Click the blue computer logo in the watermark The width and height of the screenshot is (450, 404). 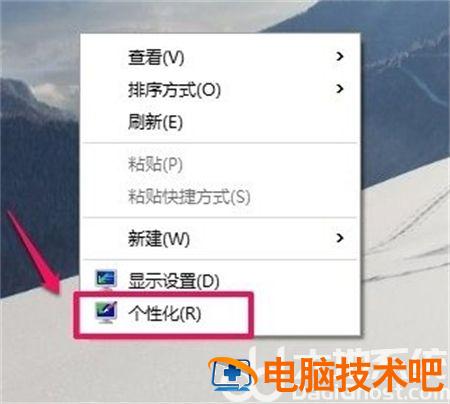click(x=231, y=374)
